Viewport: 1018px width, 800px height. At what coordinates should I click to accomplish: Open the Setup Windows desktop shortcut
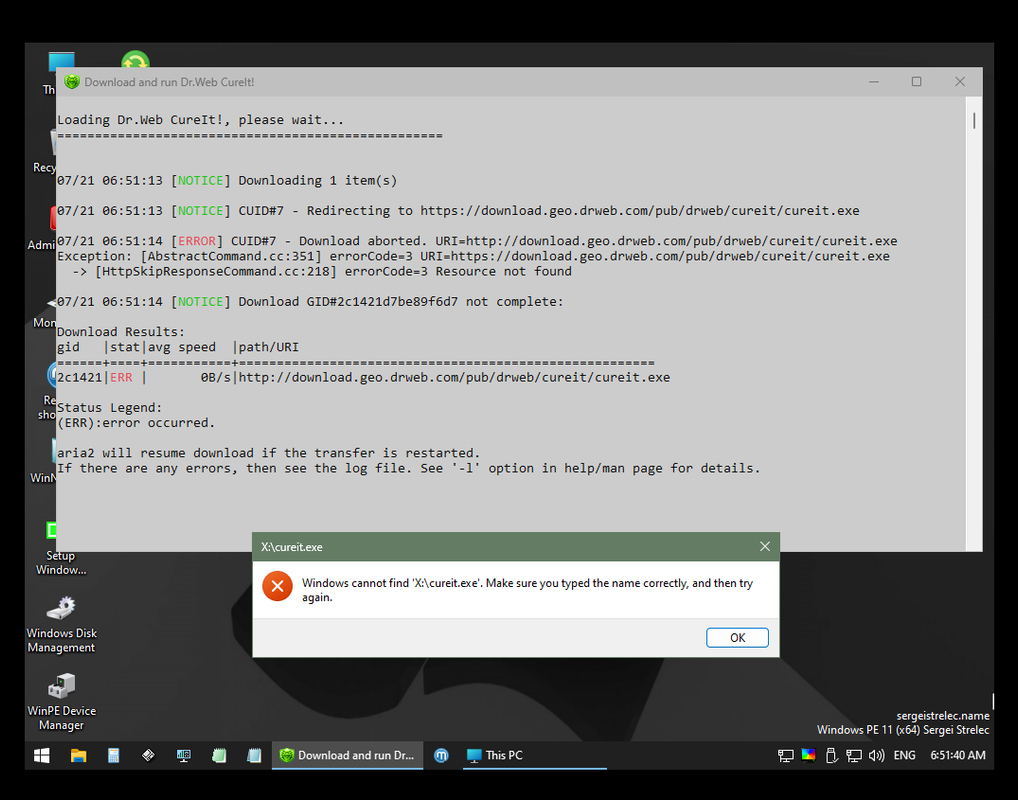[x=60, y=547]
